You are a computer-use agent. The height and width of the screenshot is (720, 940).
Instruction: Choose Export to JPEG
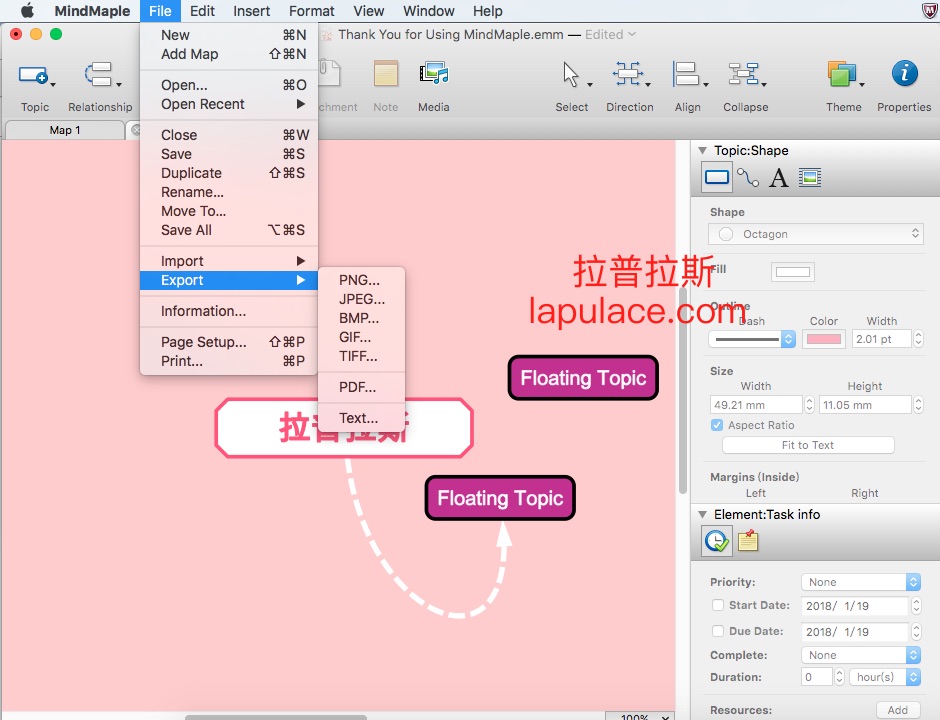(361, 299)
